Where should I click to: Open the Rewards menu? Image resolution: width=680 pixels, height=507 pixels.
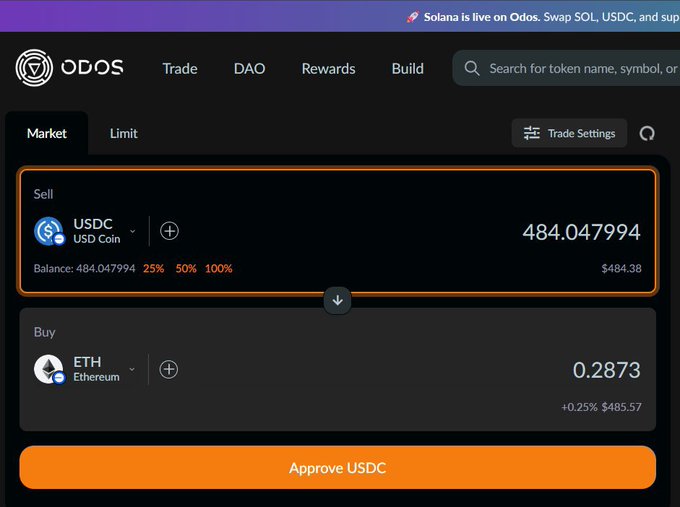coord(328,69)
